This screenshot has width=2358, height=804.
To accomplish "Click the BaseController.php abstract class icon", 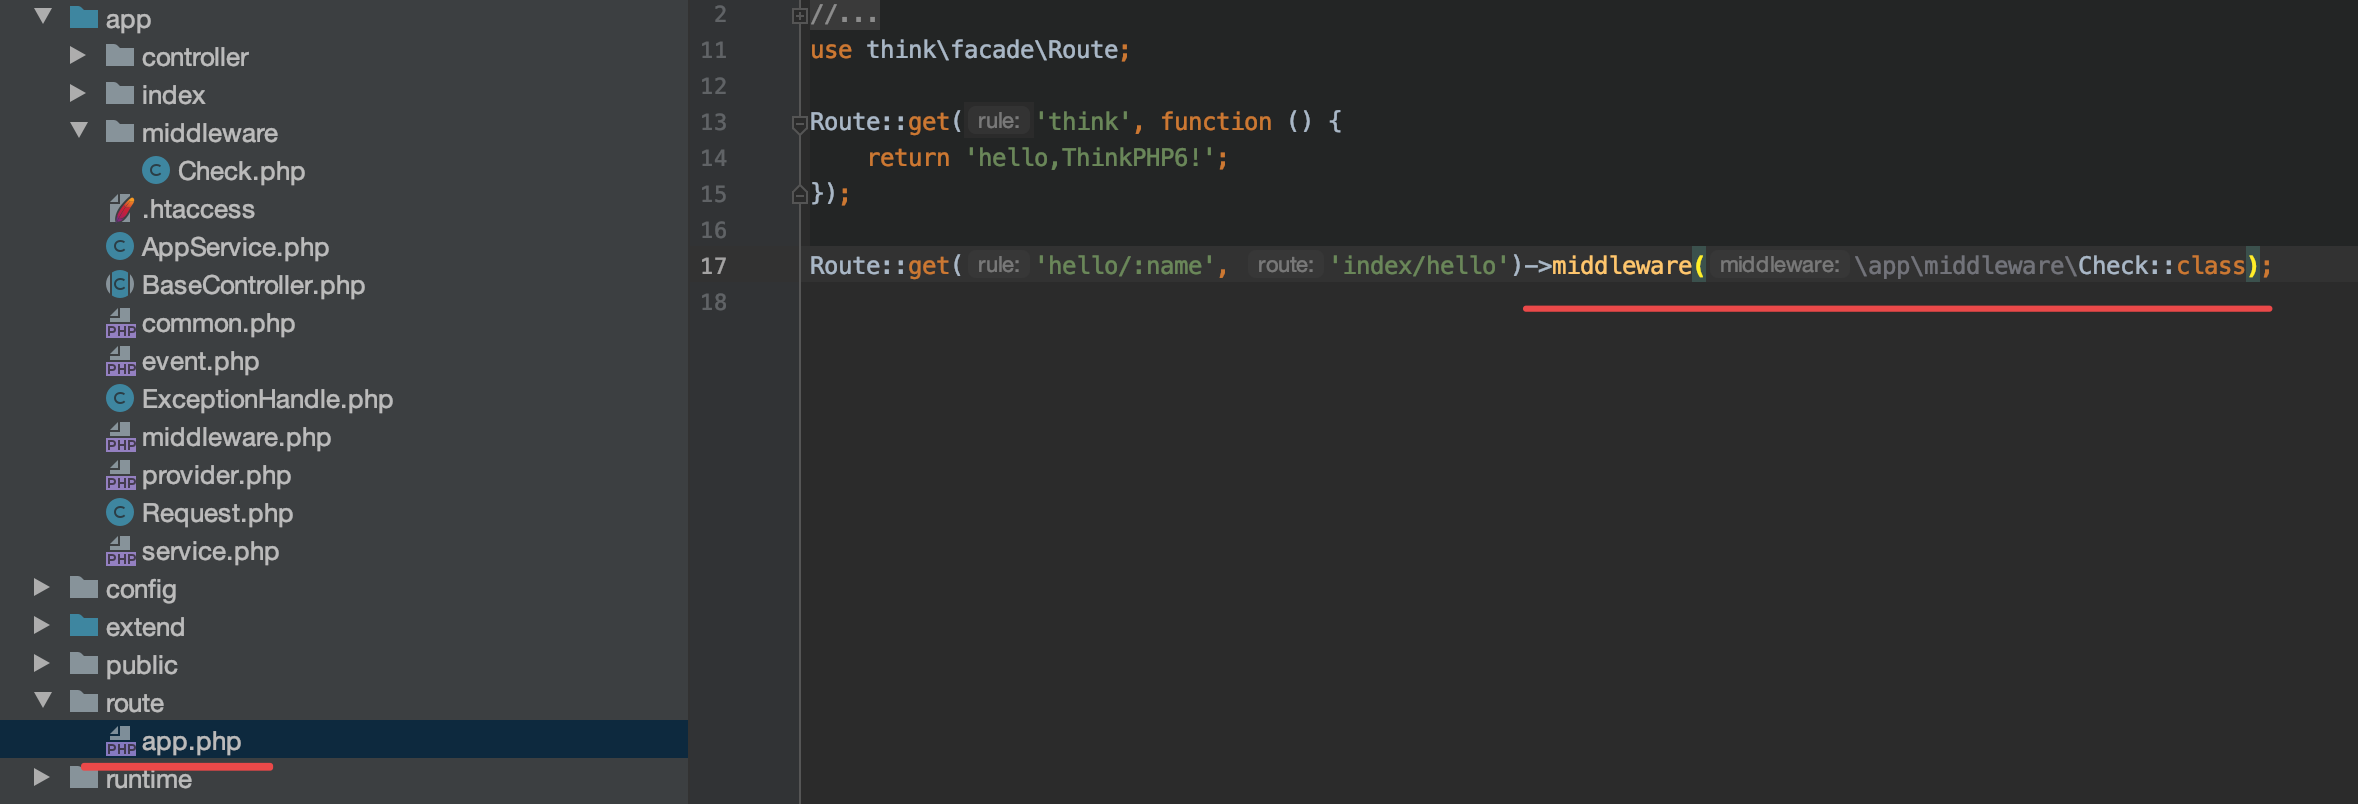I will [120, 285].
